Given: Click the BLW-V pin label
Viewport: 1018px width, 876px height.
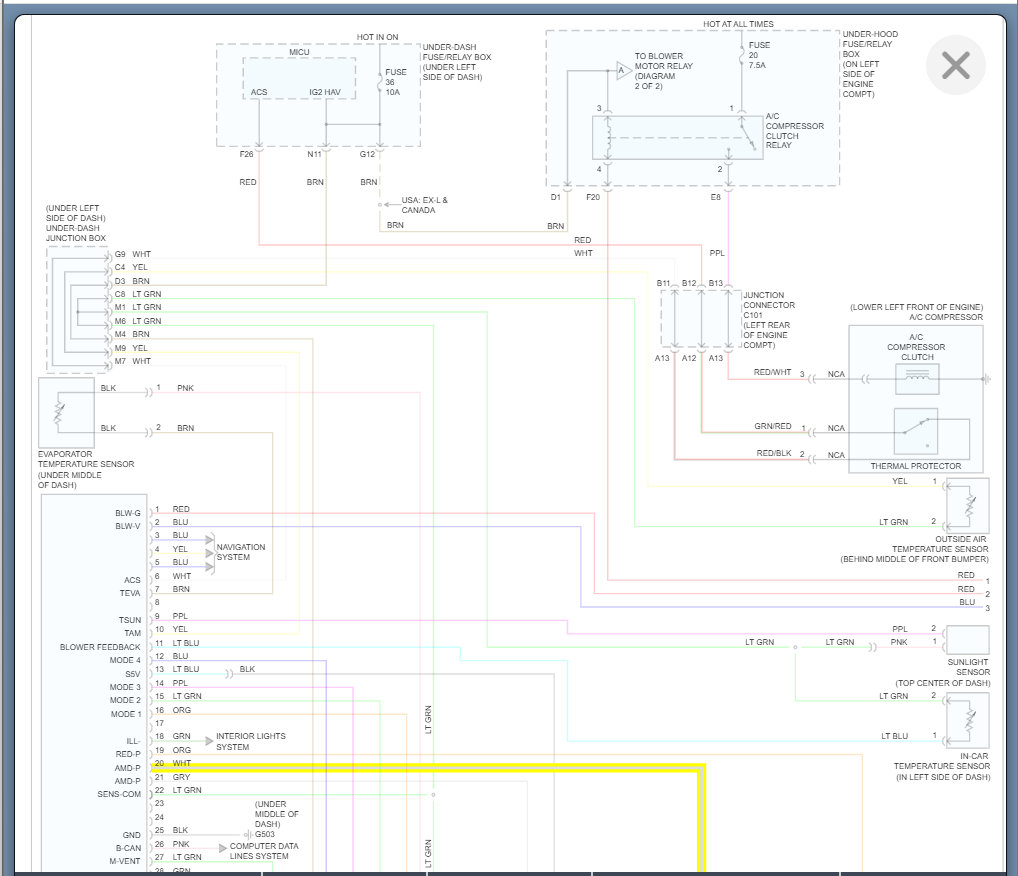Looking at the screenshot, I should click(128, 526).
